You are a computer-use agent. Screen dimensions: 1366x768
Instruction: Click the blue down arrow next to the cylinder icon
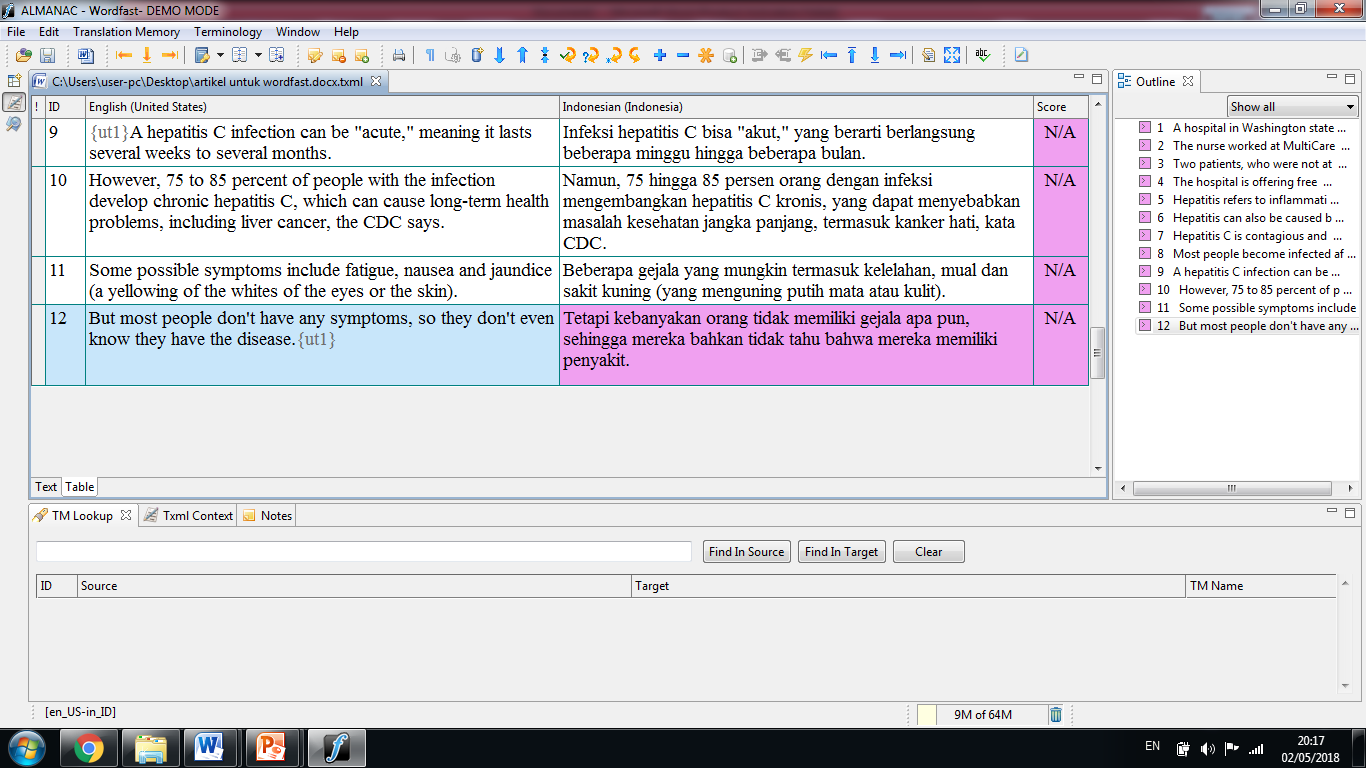pos(499,56)
